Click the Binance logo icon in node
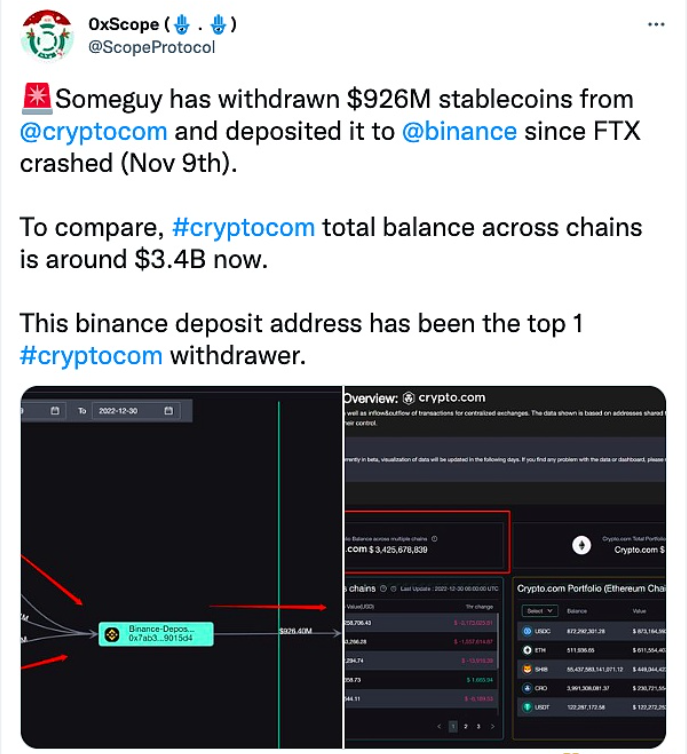 pyautogui.click(x=116, y=633)
